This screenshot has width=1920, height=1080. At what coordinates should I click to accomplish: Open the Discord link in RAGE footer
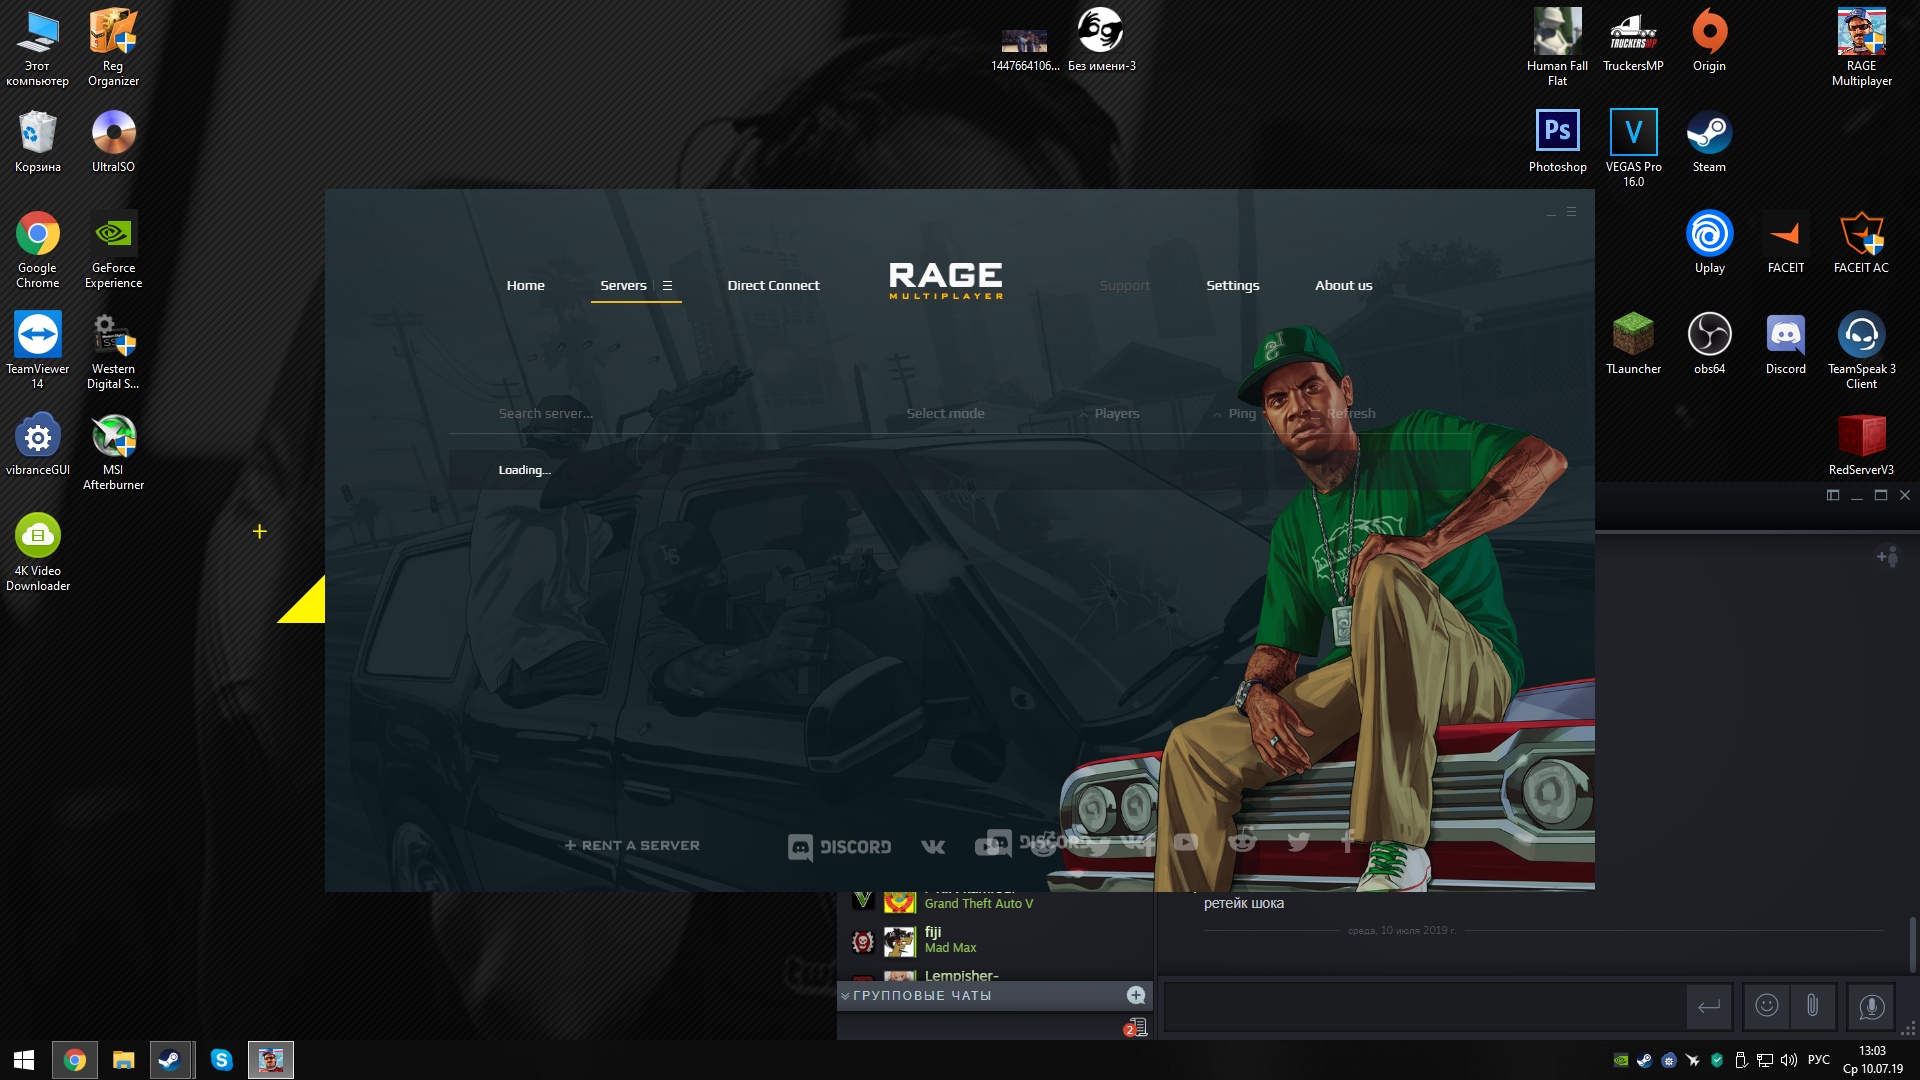(840, 847)
